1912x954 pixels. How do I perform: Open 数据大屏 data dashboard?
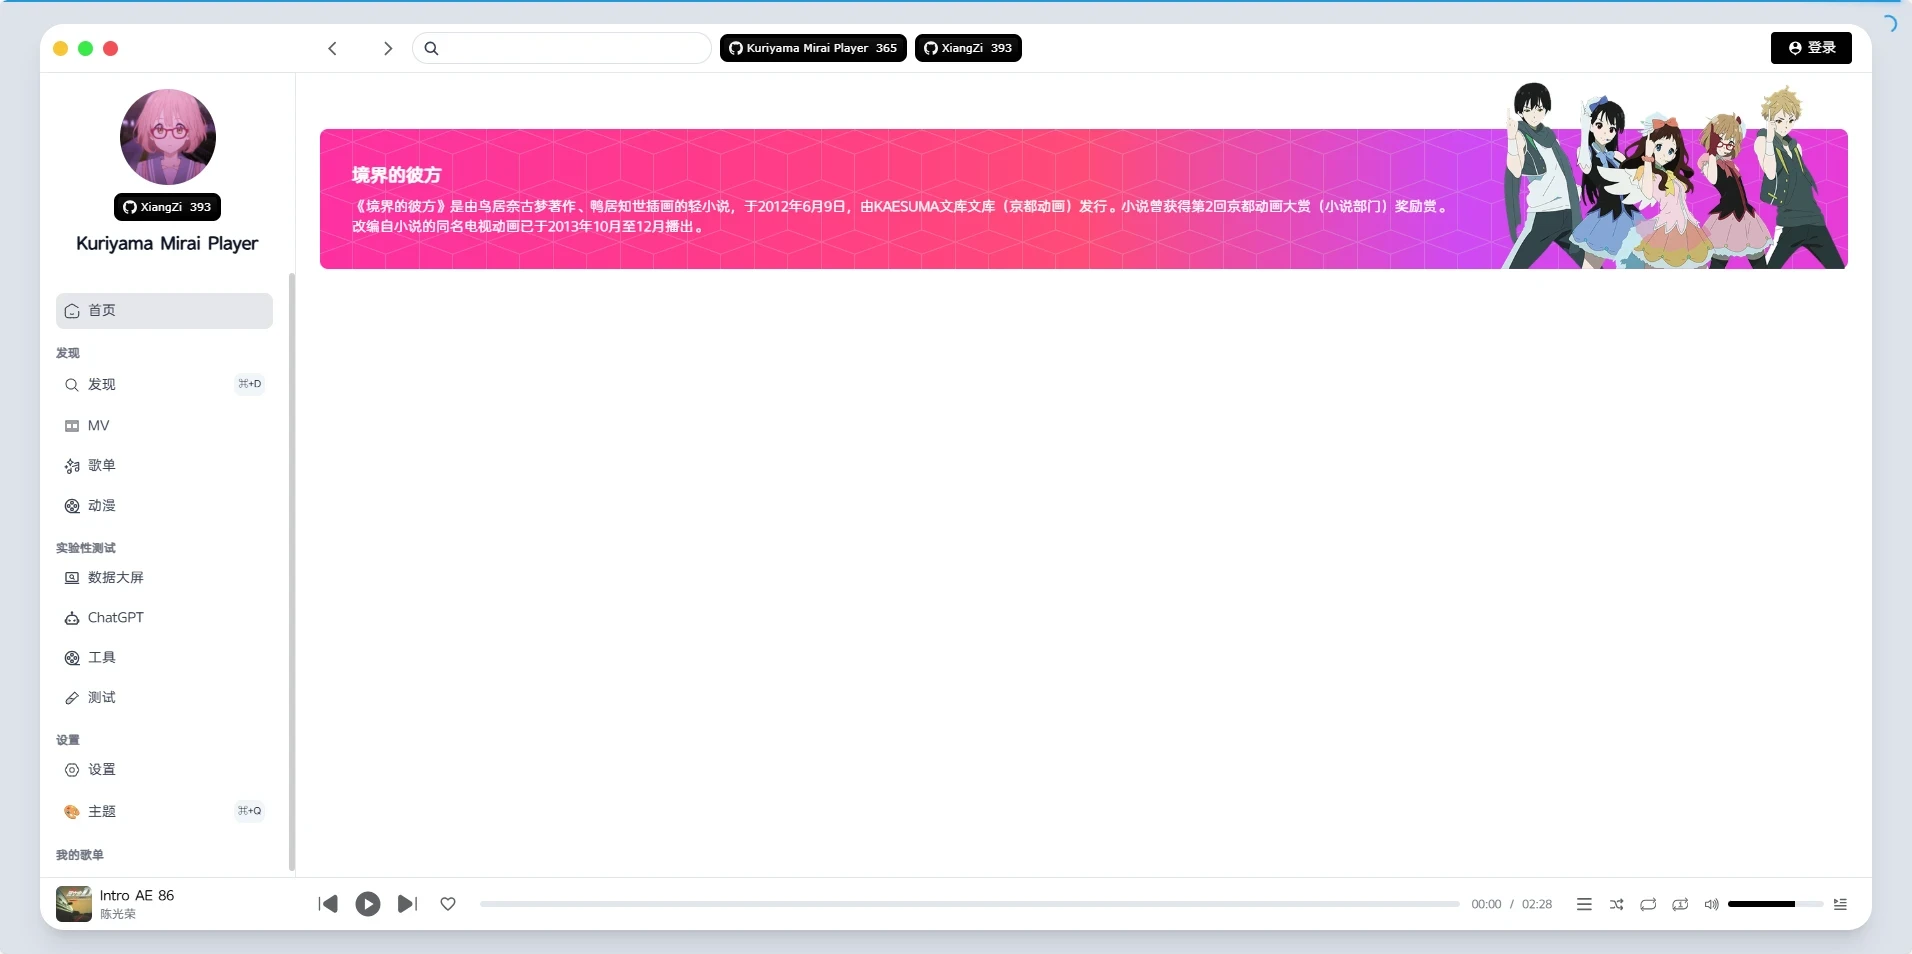[164, 578]
